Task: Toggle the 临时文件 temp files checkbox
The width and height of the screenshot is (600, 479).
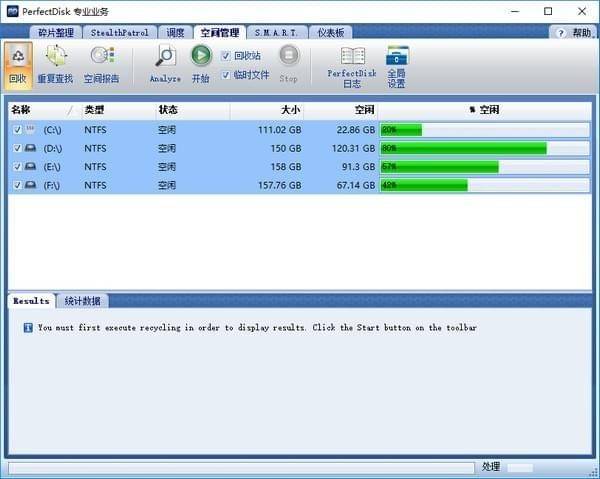Action: tap(226, 75)
